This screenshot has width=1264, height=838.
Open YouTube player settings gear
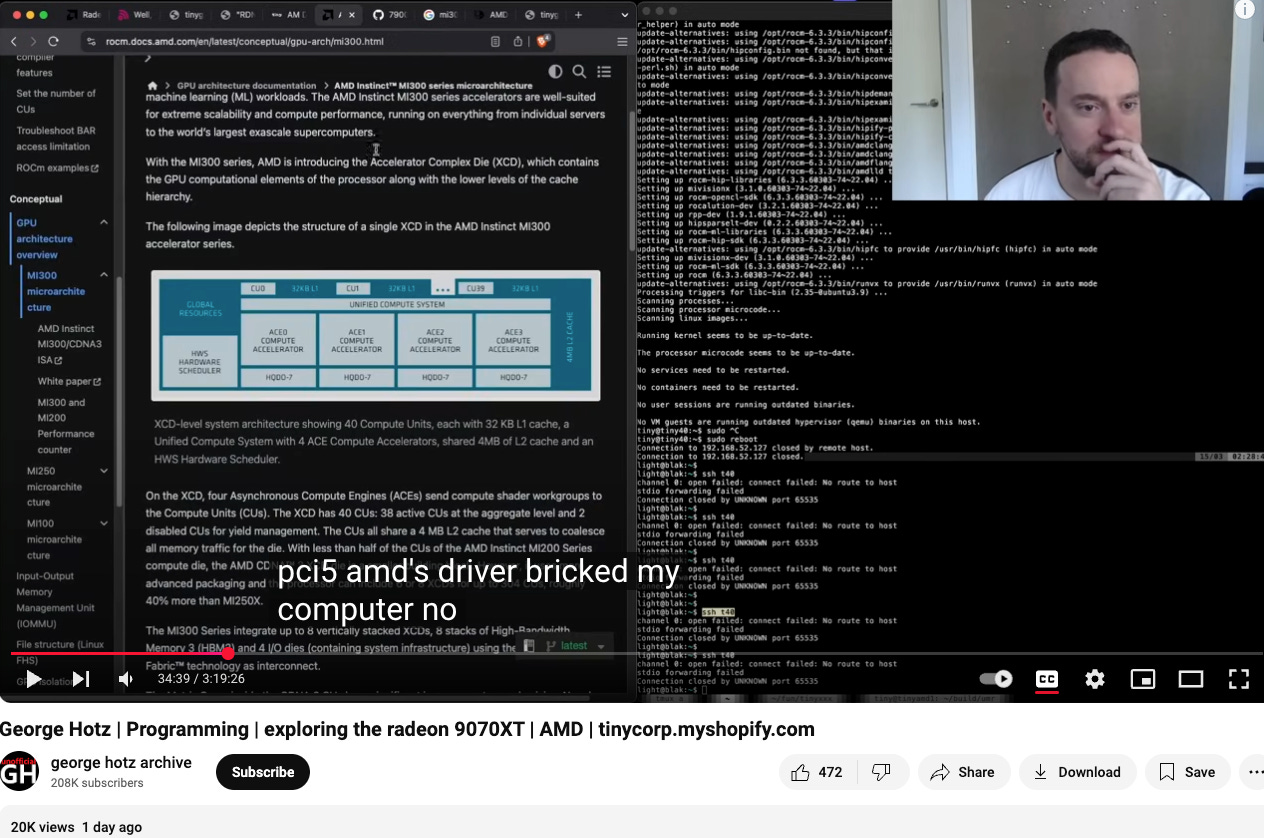pos(1095,679)
